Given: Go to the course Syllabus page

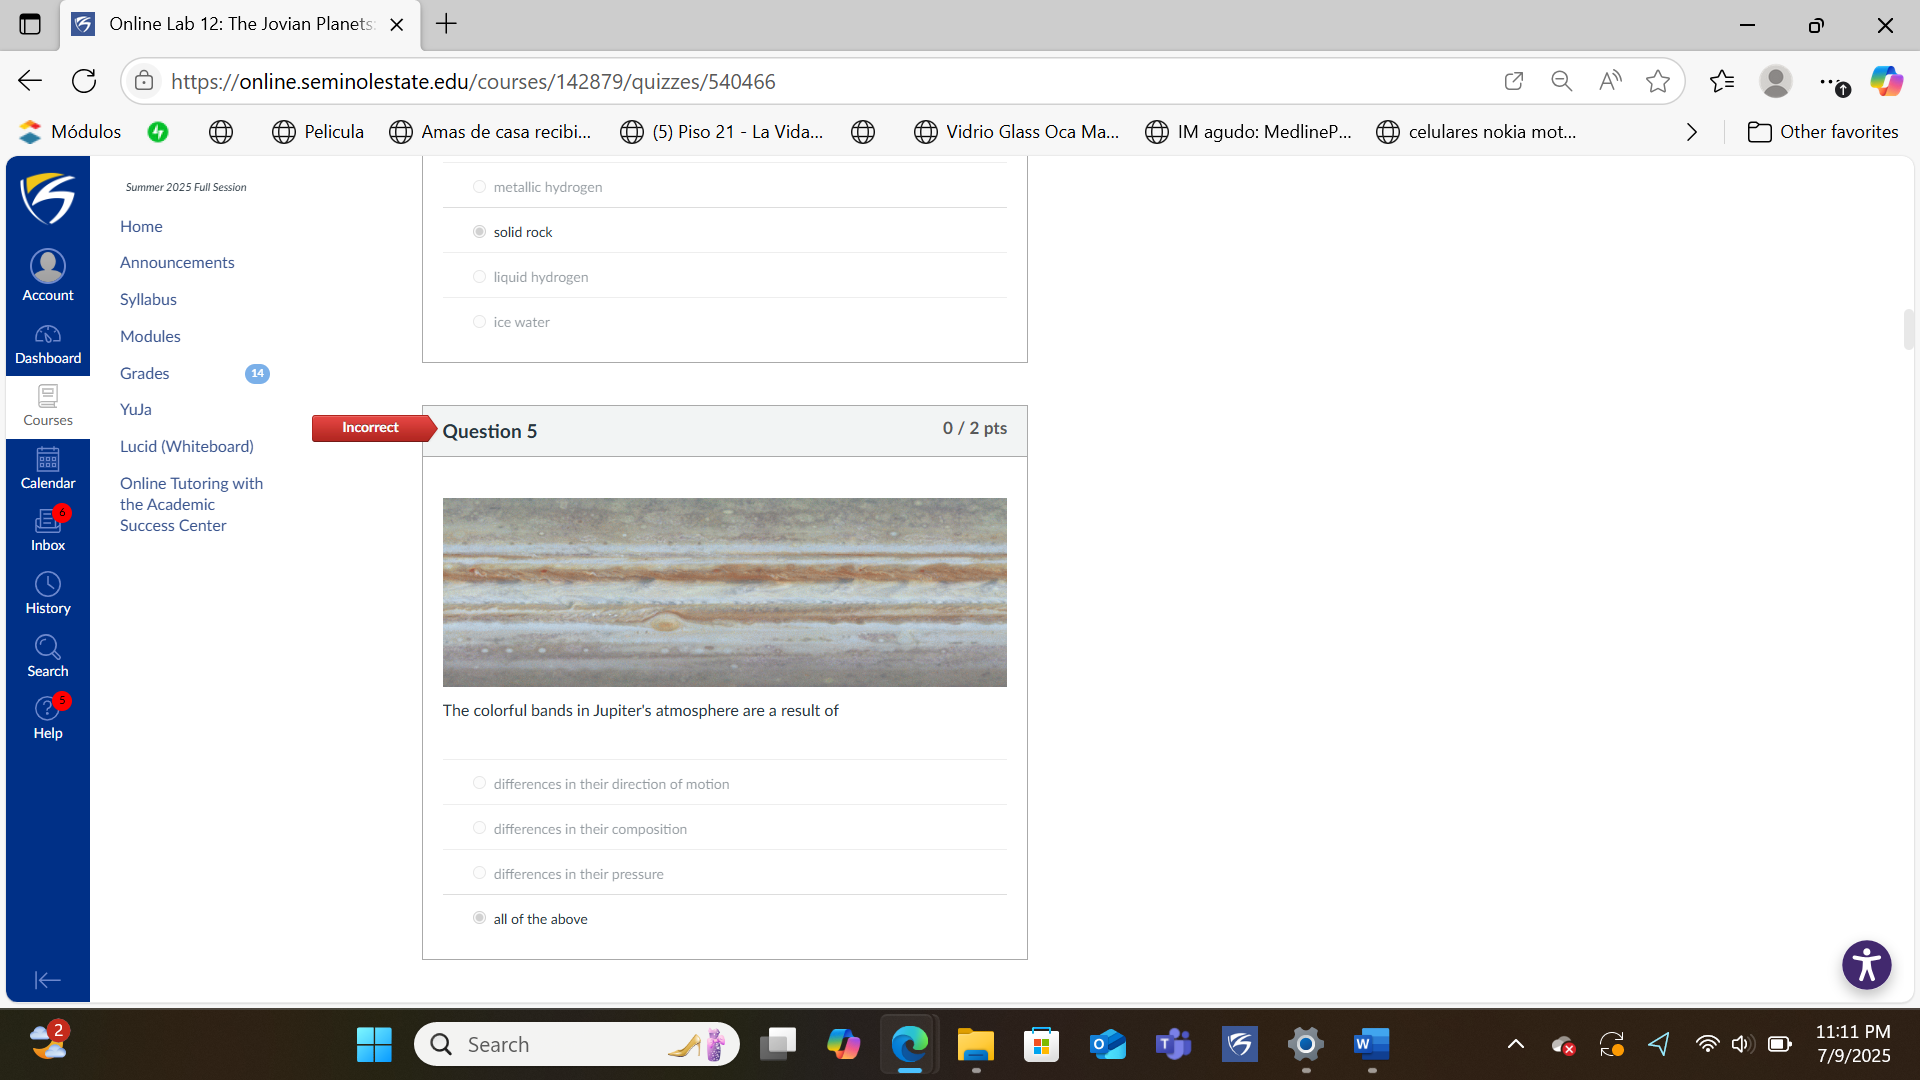Looking at the screenshot, I should pos(148,299).
